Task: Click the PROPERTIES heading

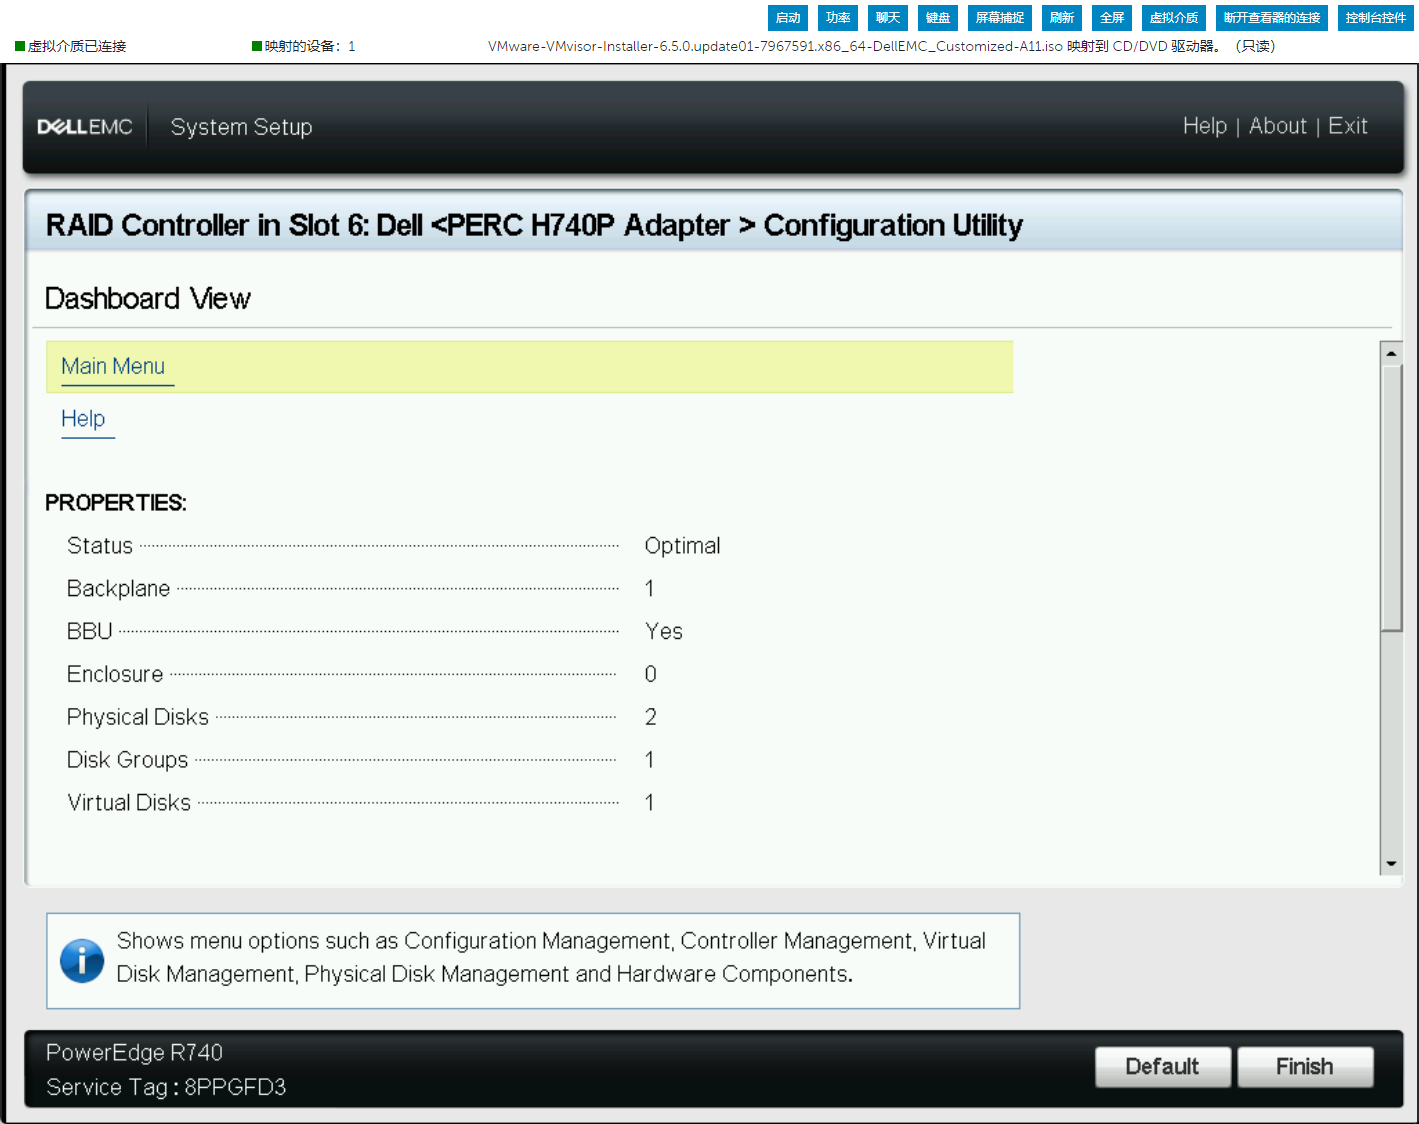Action: pyautogui.click(x=116, y=503)
